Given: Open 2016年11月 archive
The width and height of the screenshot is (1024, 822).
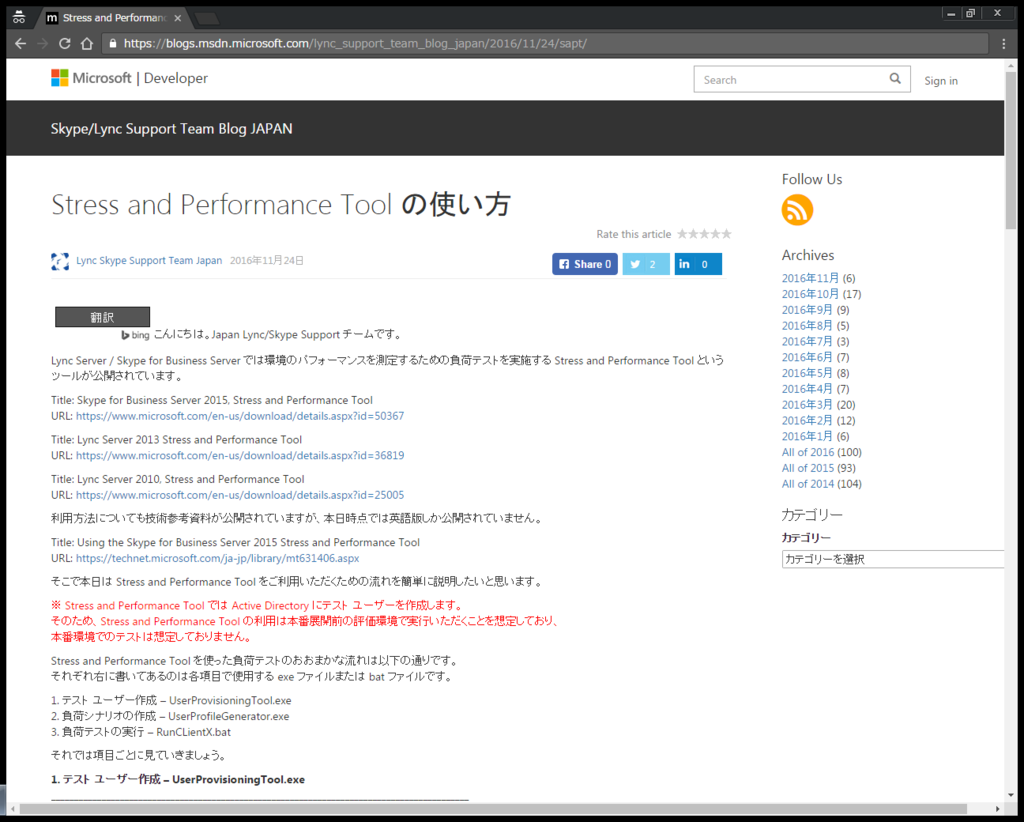Looking at the screenshot, I should (x=810, y=278).
